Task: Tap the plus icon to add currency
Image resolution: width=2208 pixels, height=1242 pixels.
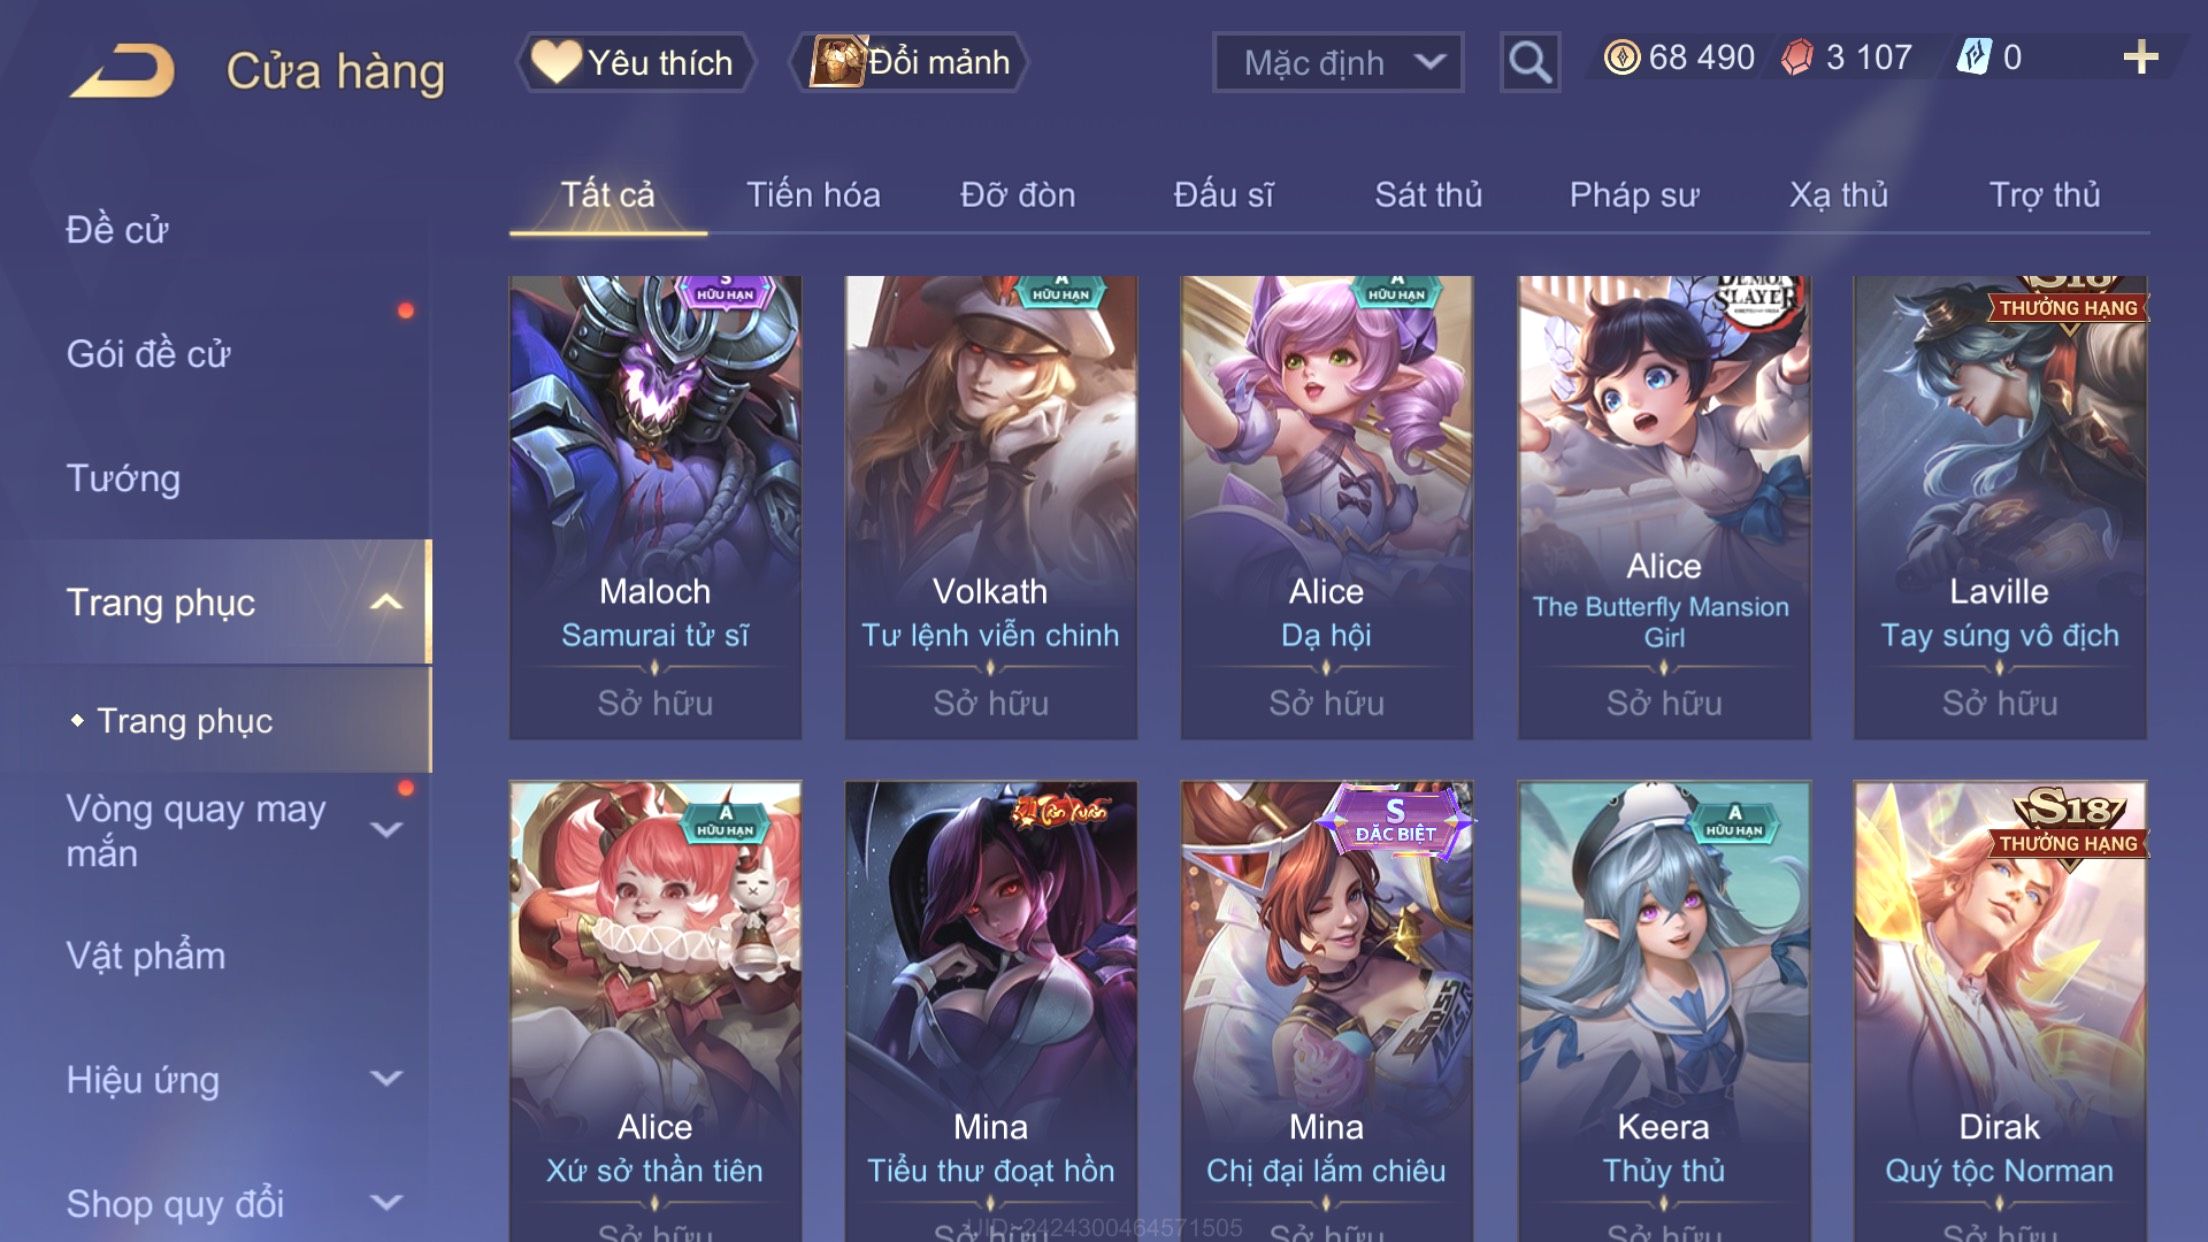Action: coord(2140,57)
